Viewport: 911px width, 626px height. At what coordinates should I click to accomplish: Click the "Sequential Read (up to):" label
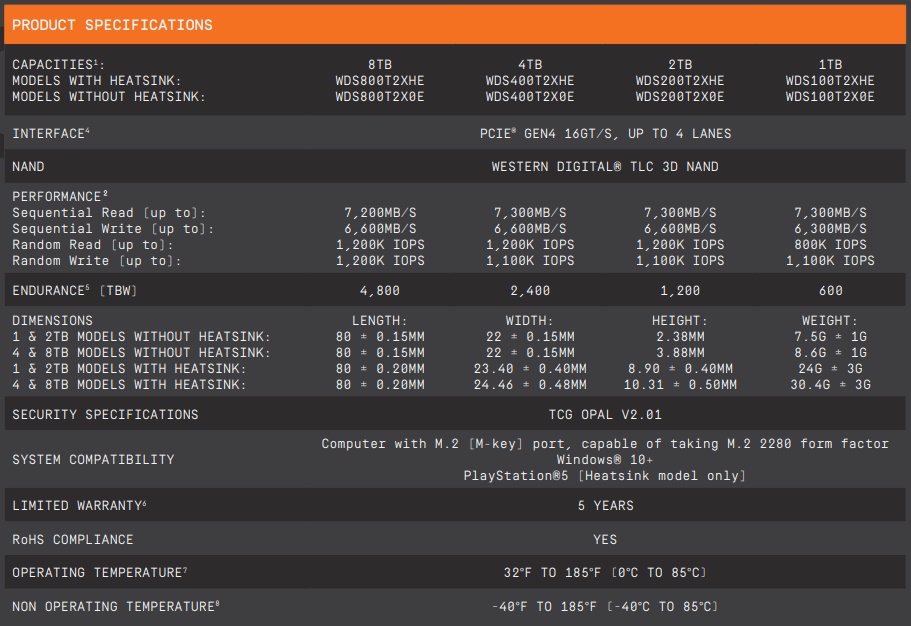pos(109,213)
